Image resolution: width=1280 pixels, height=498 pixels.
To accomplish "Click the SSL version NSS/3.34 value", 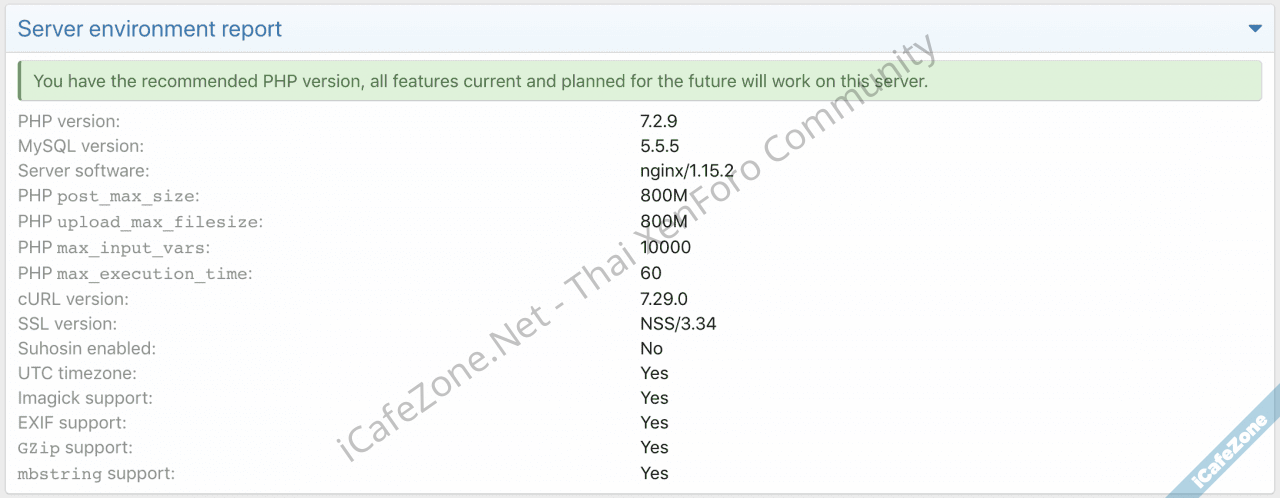I will pos(678,323).
